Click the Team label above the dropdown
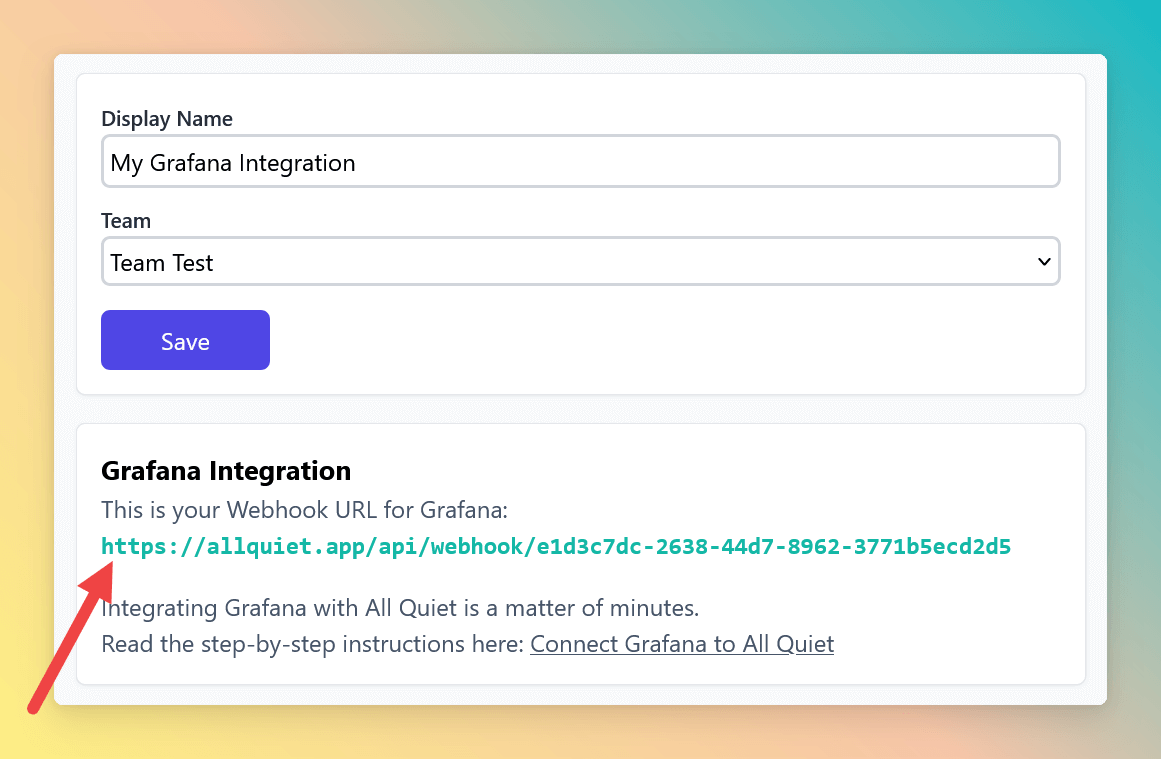This screenshot has width=1161, height=759. (x=126, y=221)
